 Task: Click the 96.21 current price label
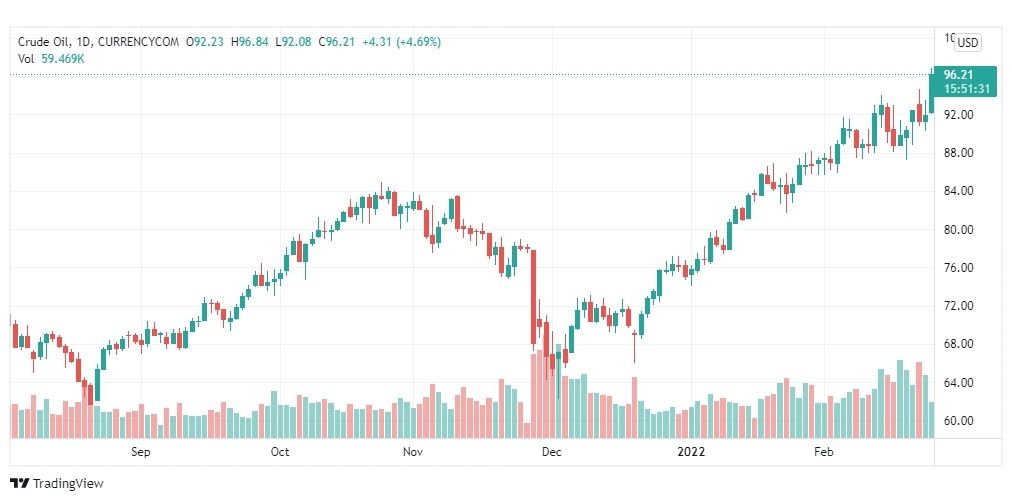pos(958,75)
